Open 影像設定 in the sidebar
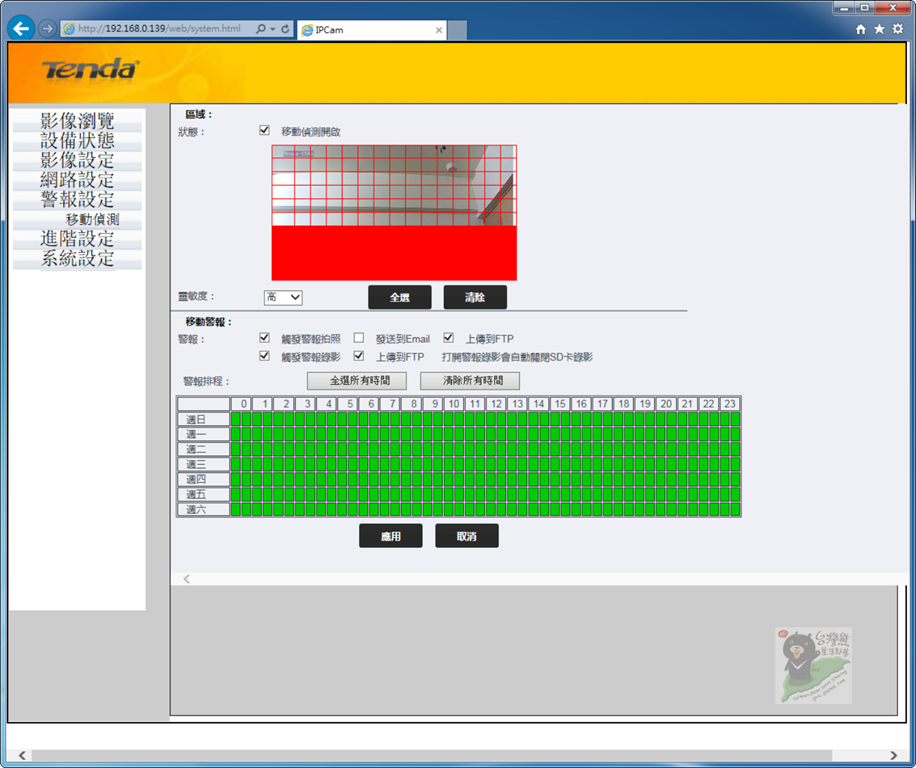Screen dimensions: 916x768 point(77,160)
